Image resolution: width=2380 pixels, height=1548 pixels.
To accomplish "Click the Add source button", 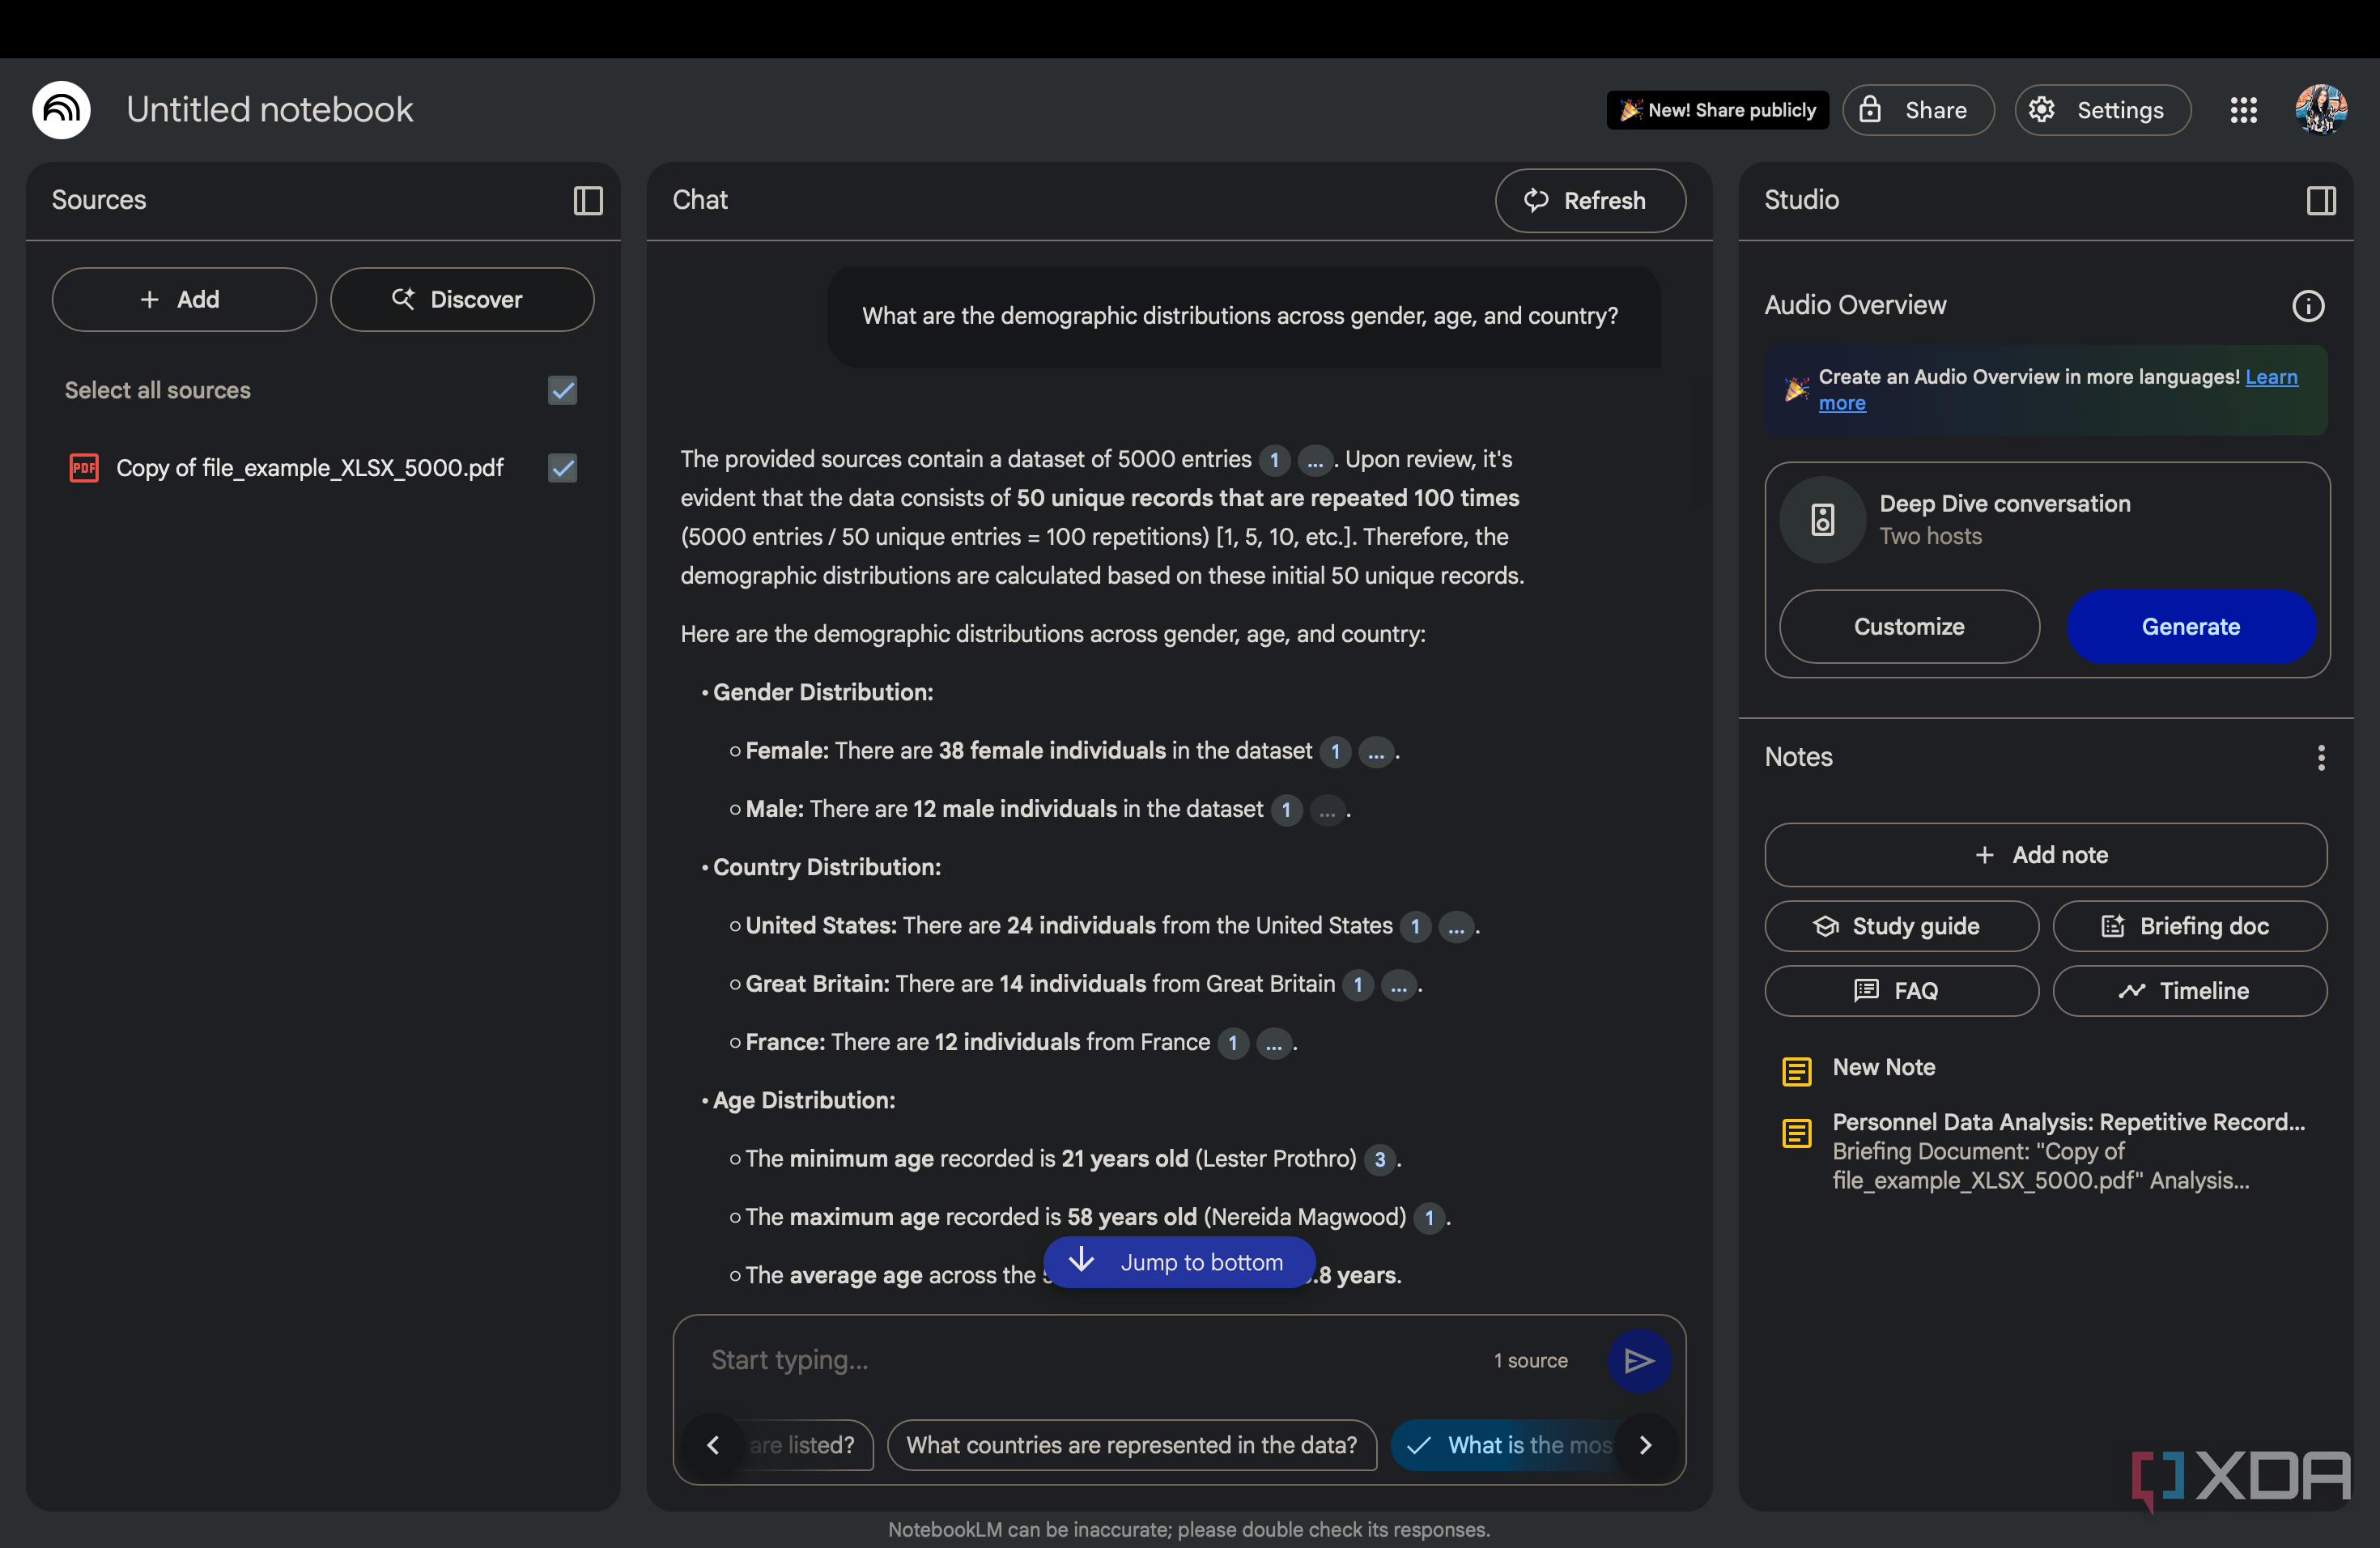I will click(184, 299).
